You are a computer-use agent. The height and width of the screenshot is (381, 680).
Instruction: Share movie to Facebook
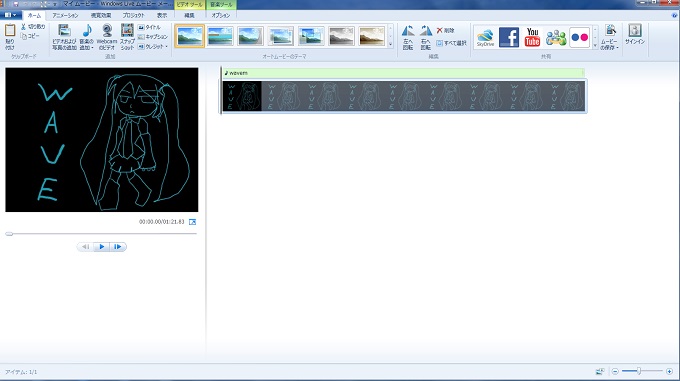pyautogui.click(x=509, y=37)
